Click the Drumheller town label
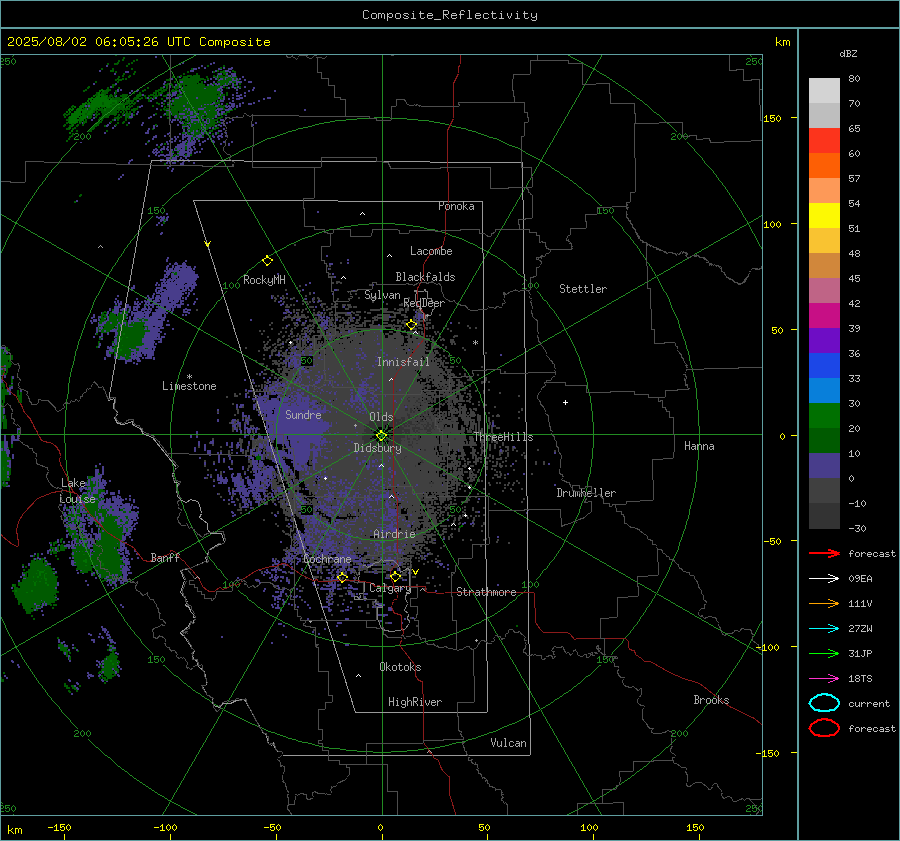 click(586, 493)
